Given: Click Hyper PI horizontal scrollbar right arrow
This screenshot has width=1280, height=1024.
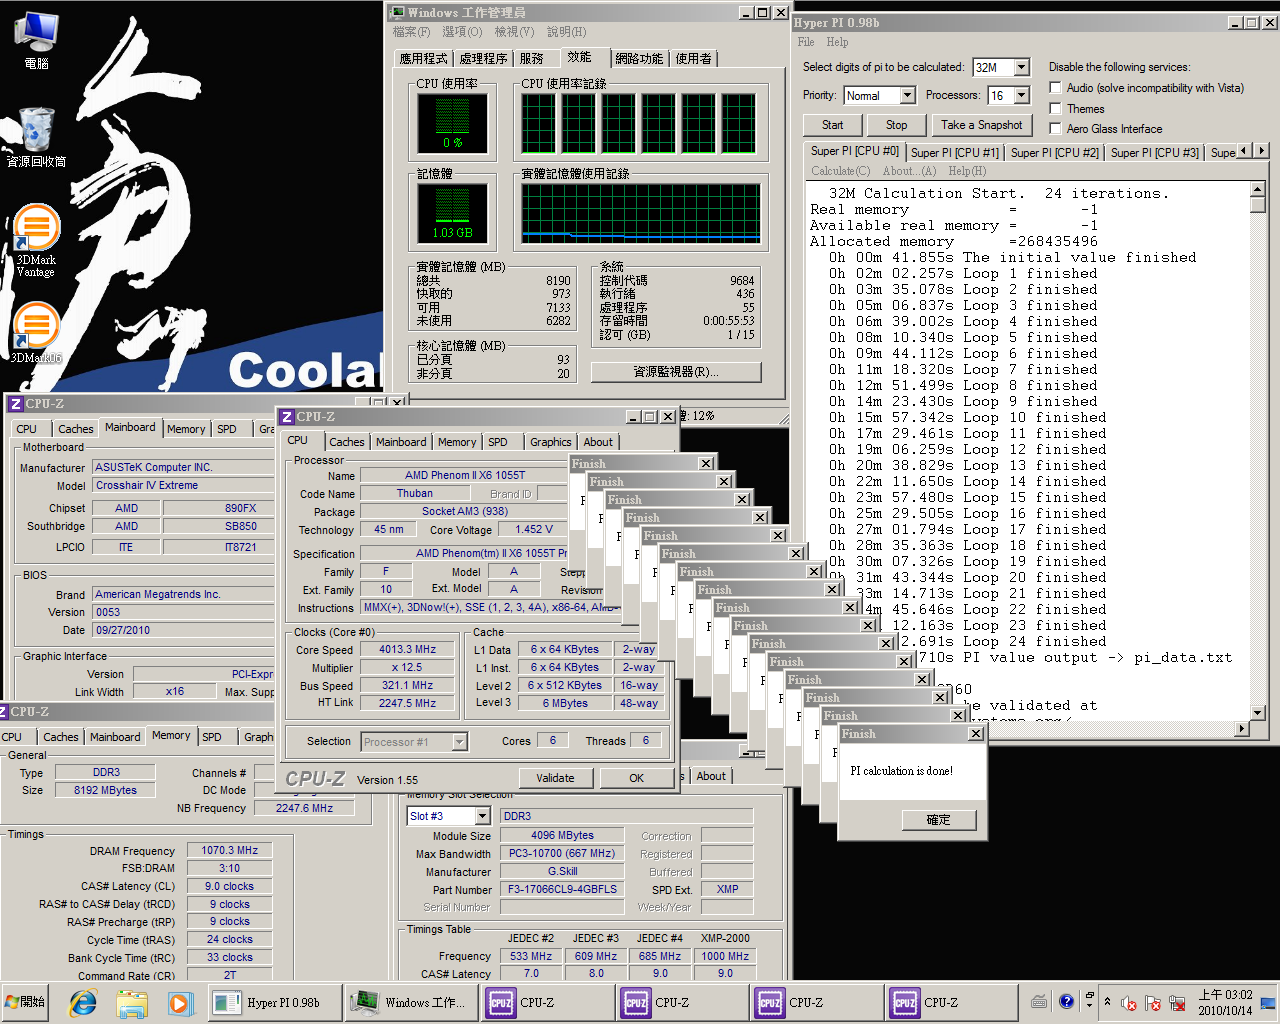Looking at the screenshot, I should tap(1242, 728).
